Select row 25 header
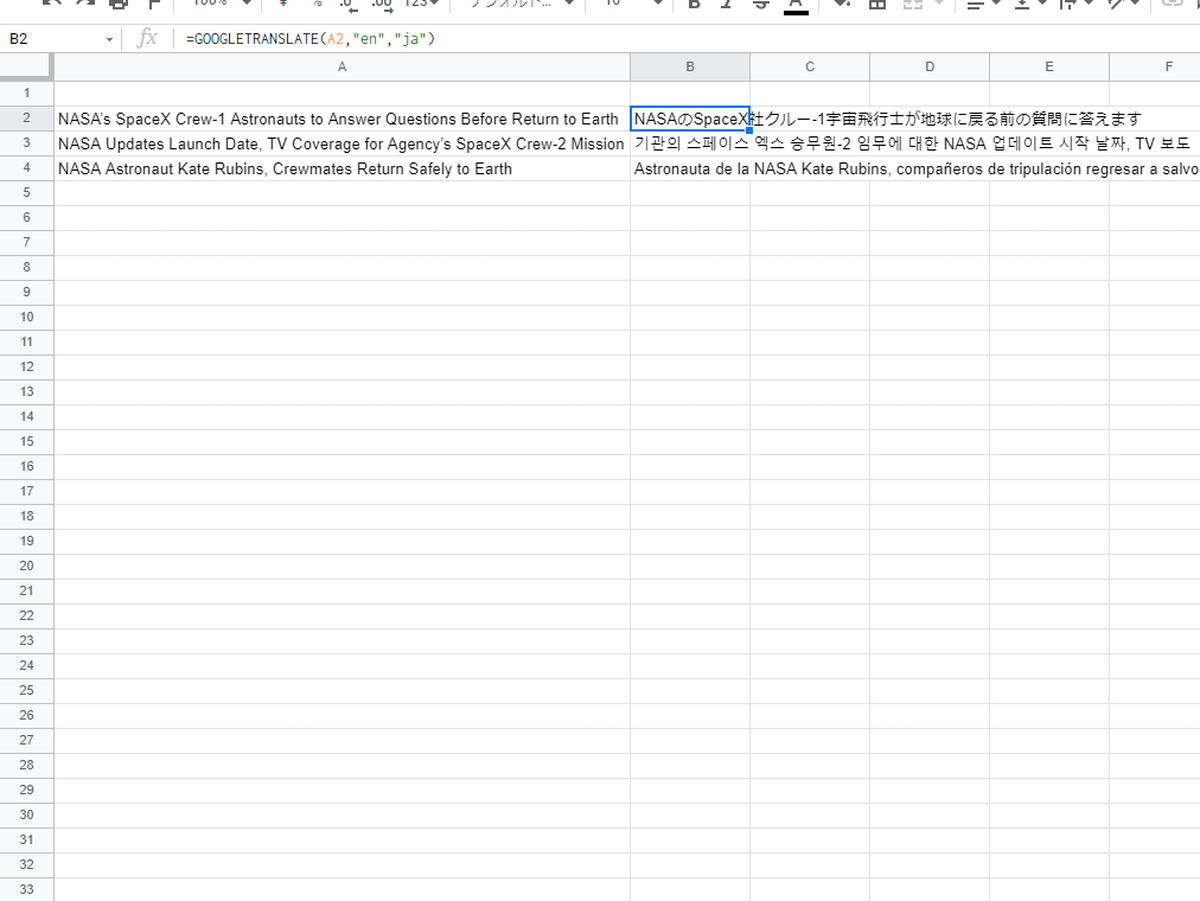The width and height of the screenshot is (1200, 901). pos(26,690)
